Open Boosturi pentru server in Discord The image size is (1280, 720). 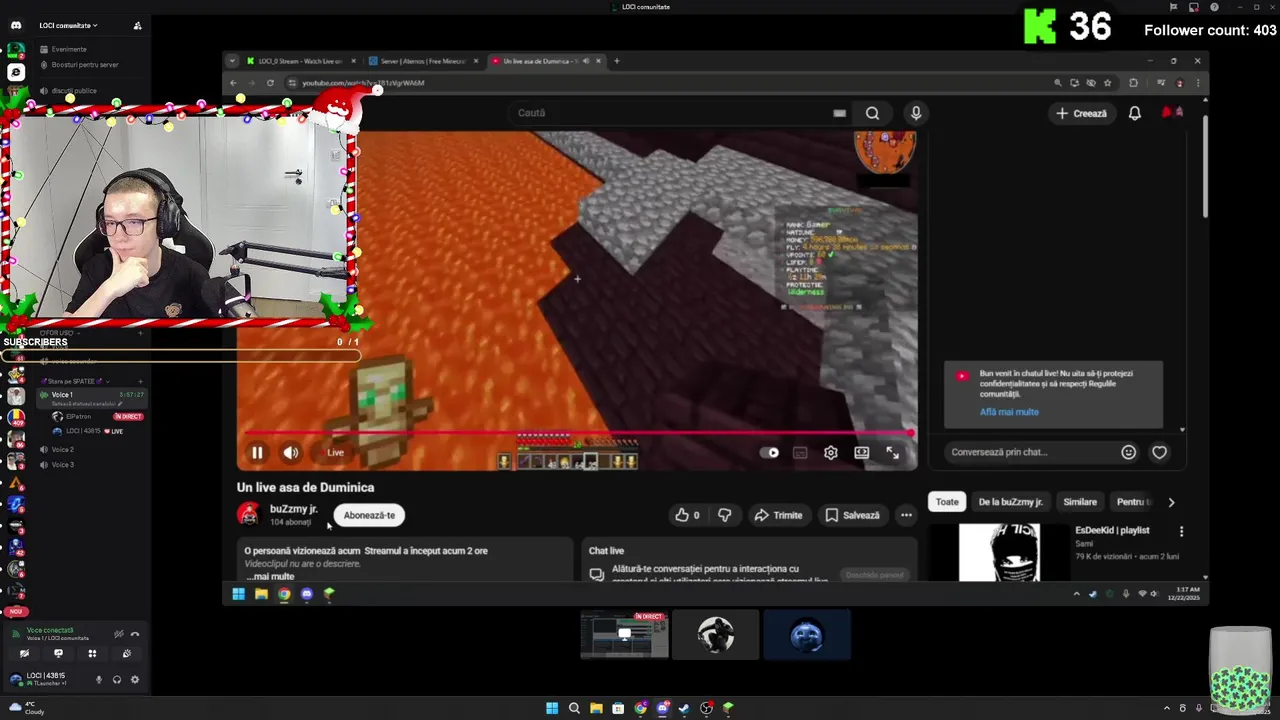click(x=95, y=65)
